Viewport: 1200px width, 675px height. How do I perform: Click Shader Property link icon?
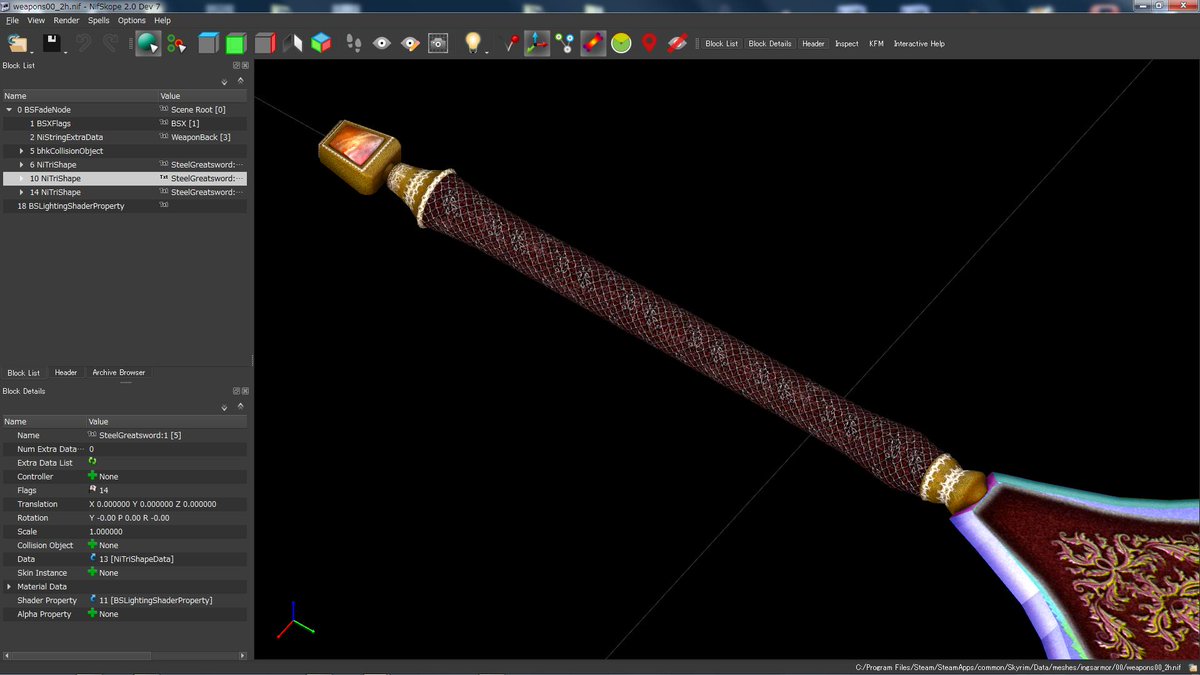[x=93, y=600]
